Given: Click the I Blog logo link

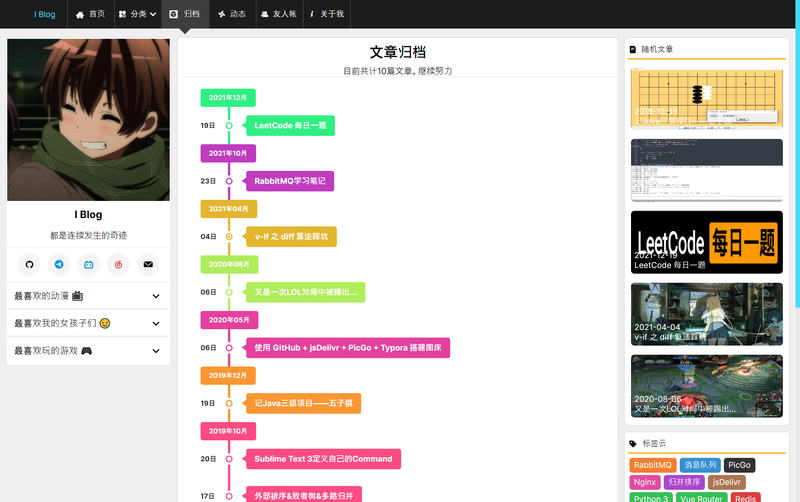Looking at the screenshot, I should click(45, 14).
